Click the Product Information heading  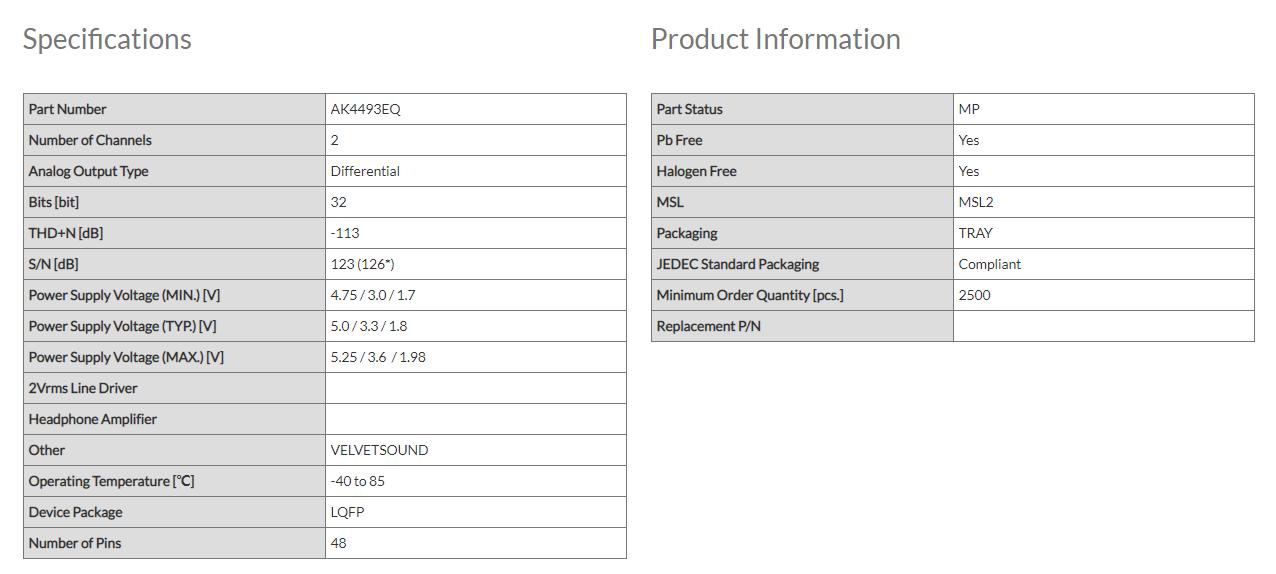tap(775, 39)
